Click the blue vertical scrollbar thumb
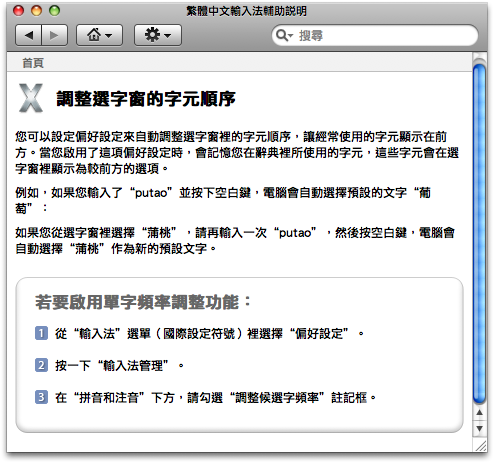The width and height of the screenshot is (494, 463). click(479, 233)
